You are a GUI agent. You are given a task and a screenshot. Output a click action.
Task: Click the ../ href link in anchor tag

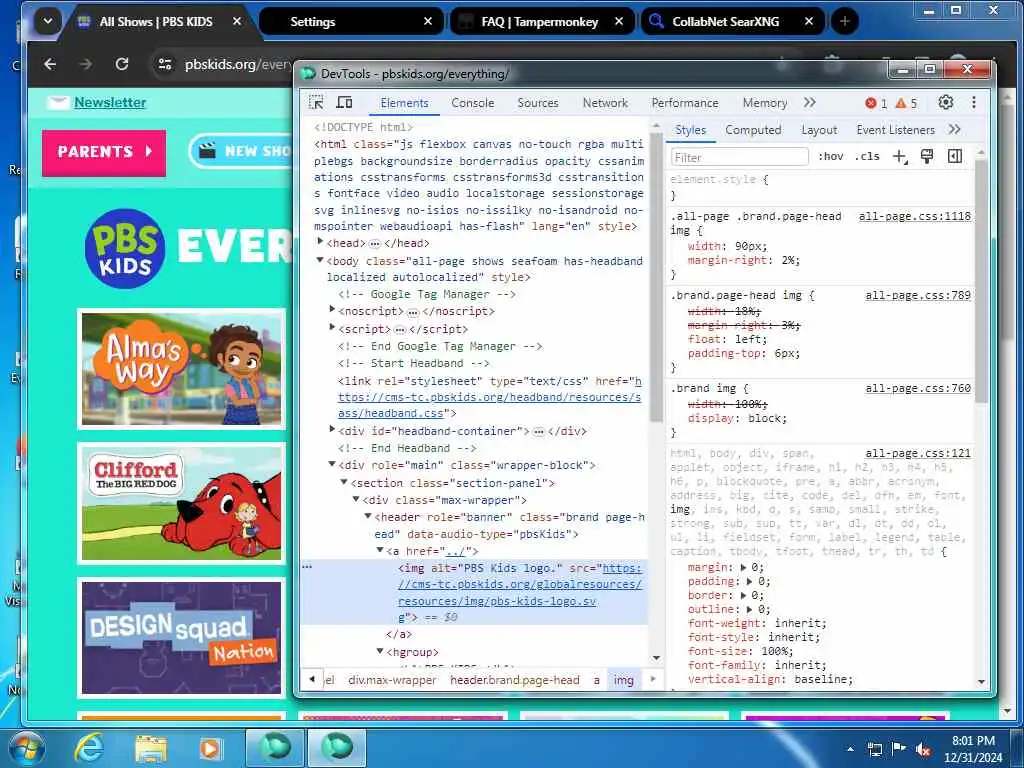(455, 551)
